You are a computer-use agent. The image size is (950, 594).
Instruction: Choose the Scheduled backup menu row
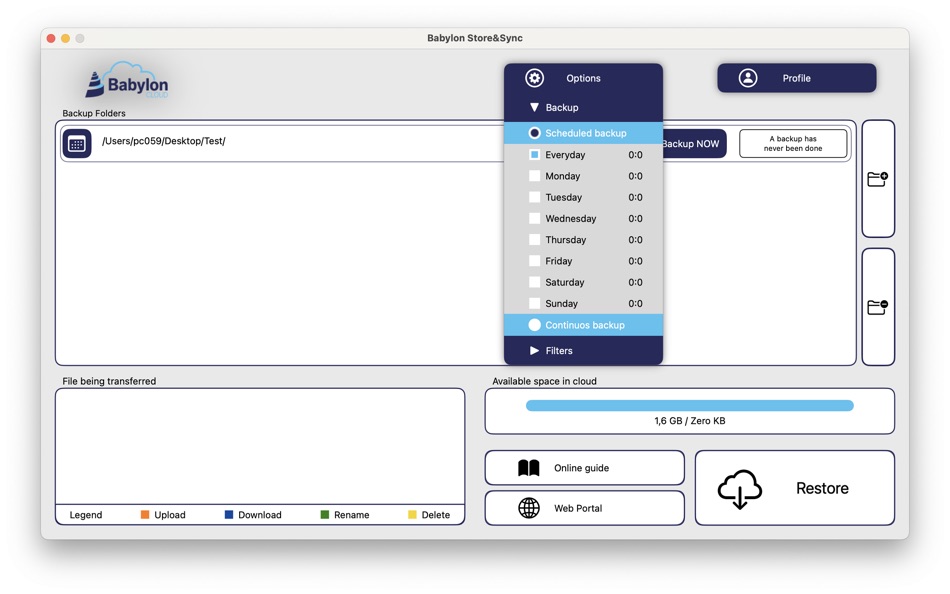coord(583,133)
